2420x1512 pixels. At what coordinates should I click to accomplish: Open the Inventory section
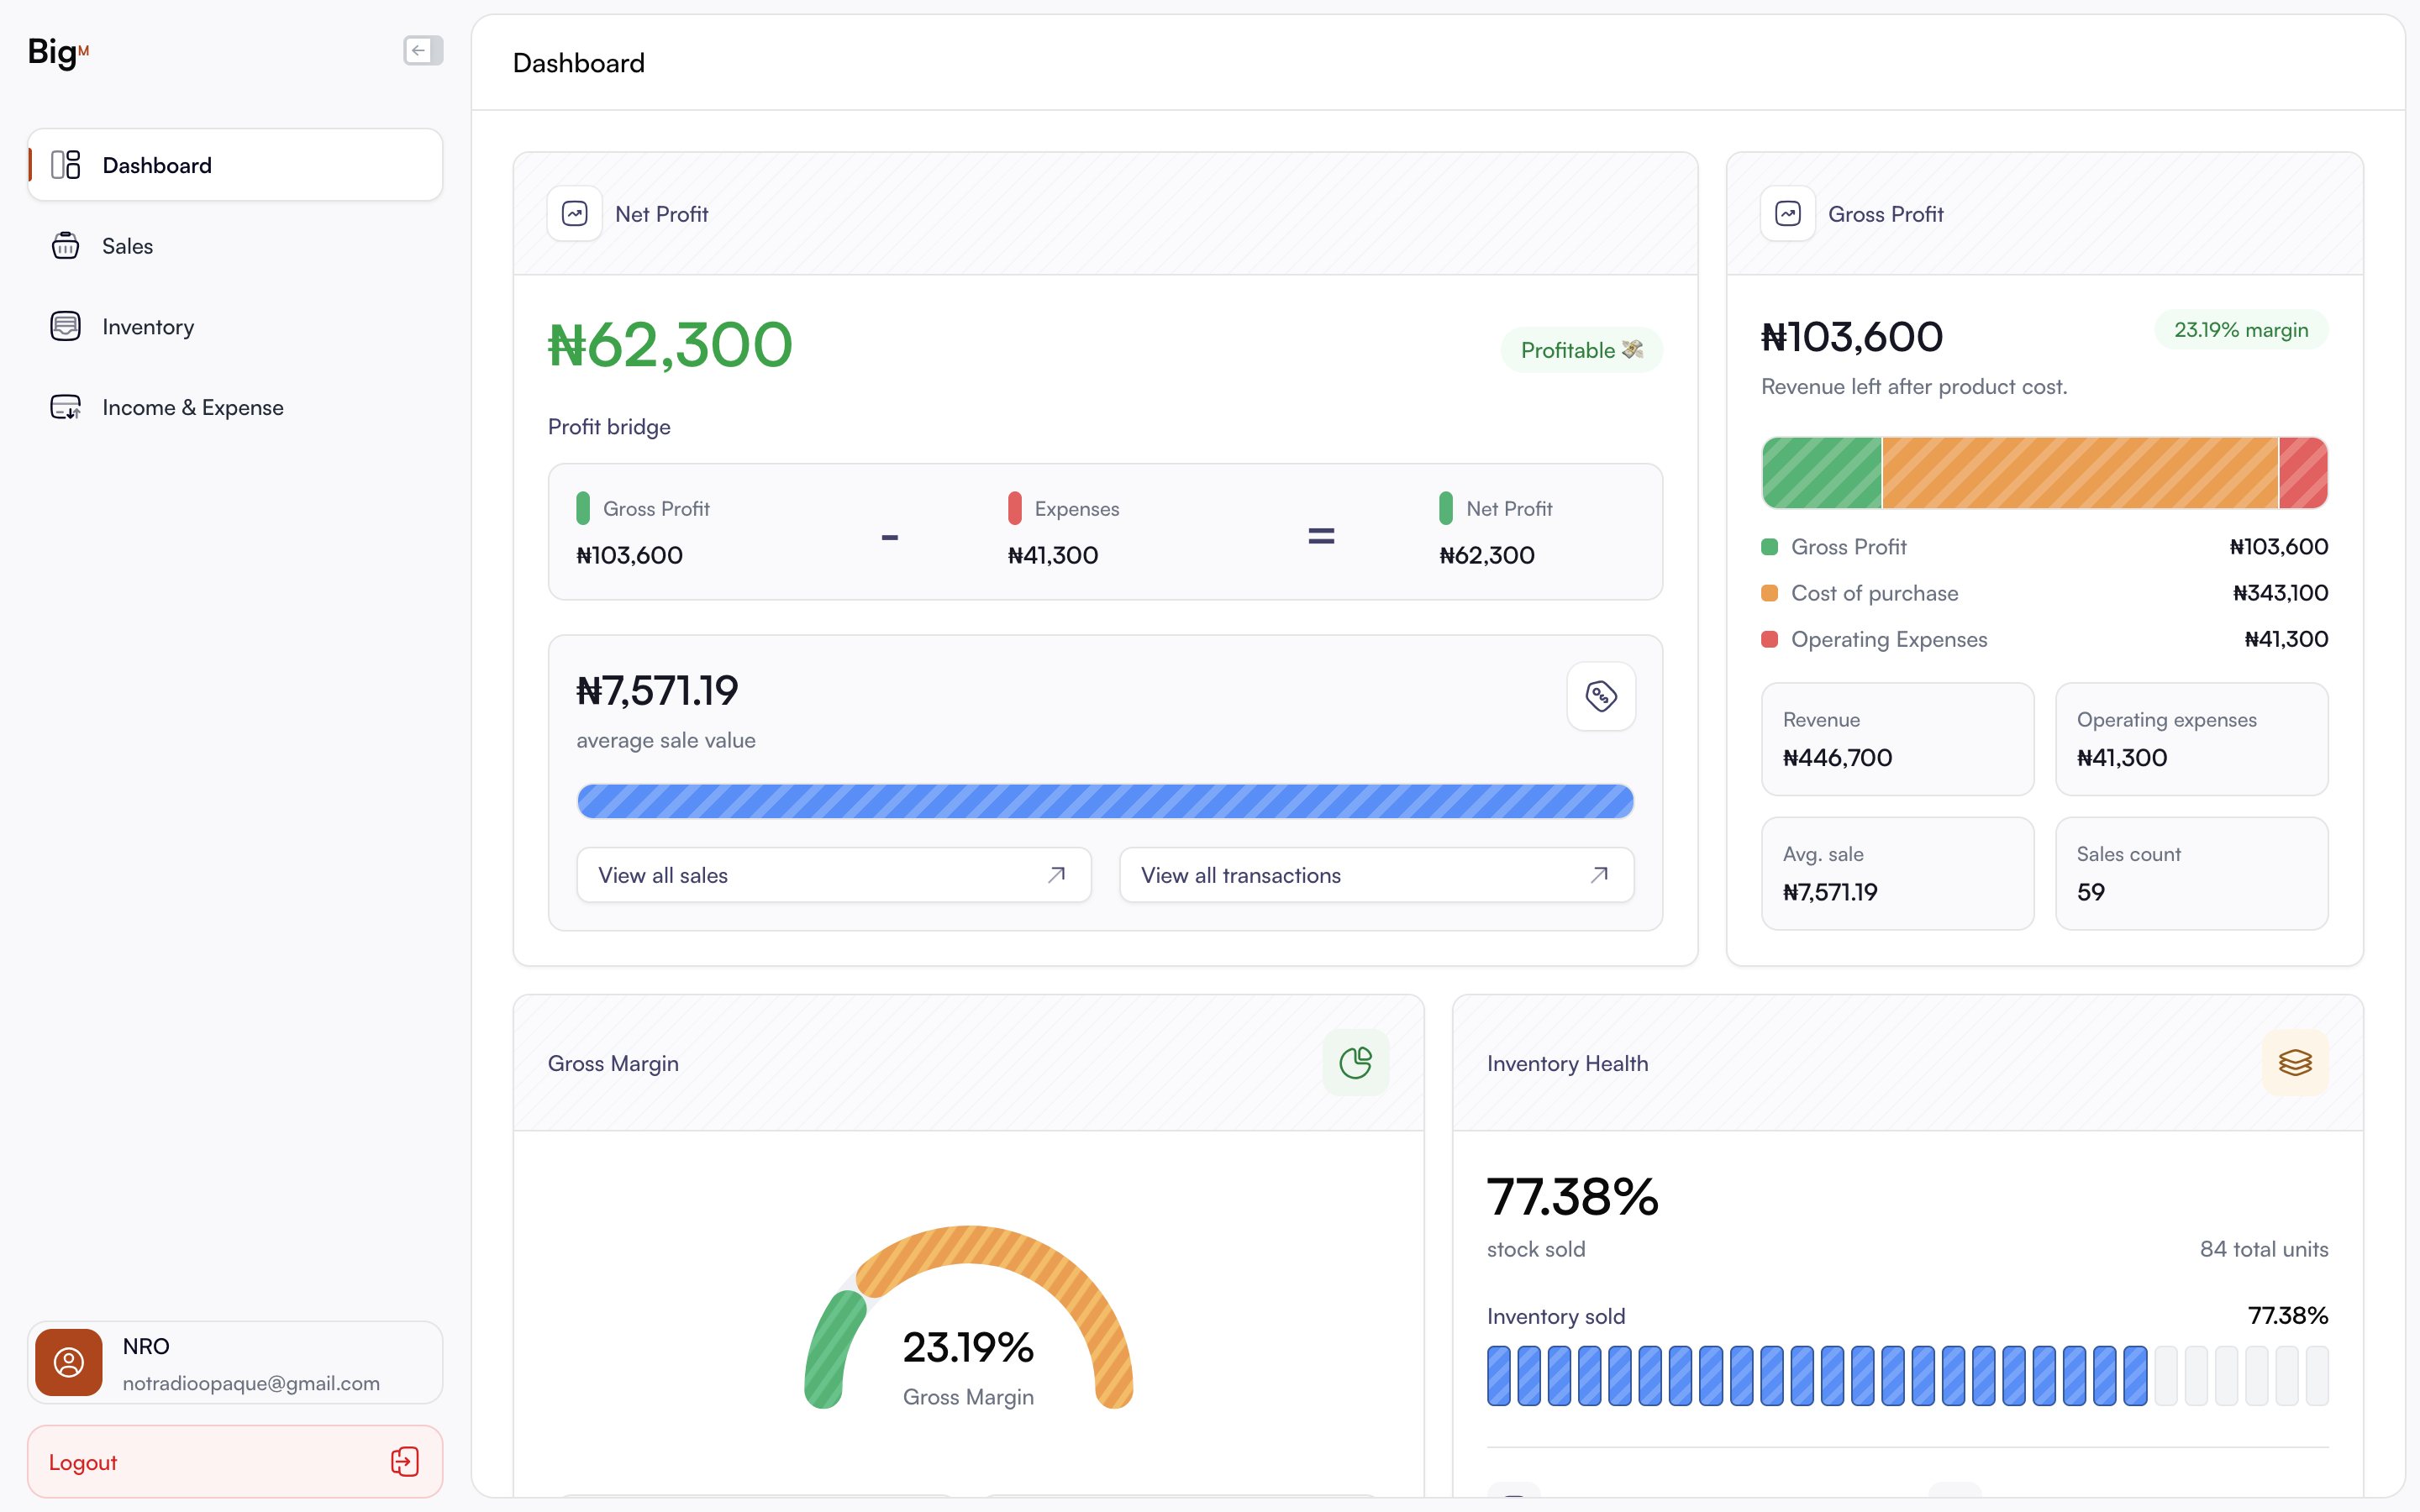point(235,327)
